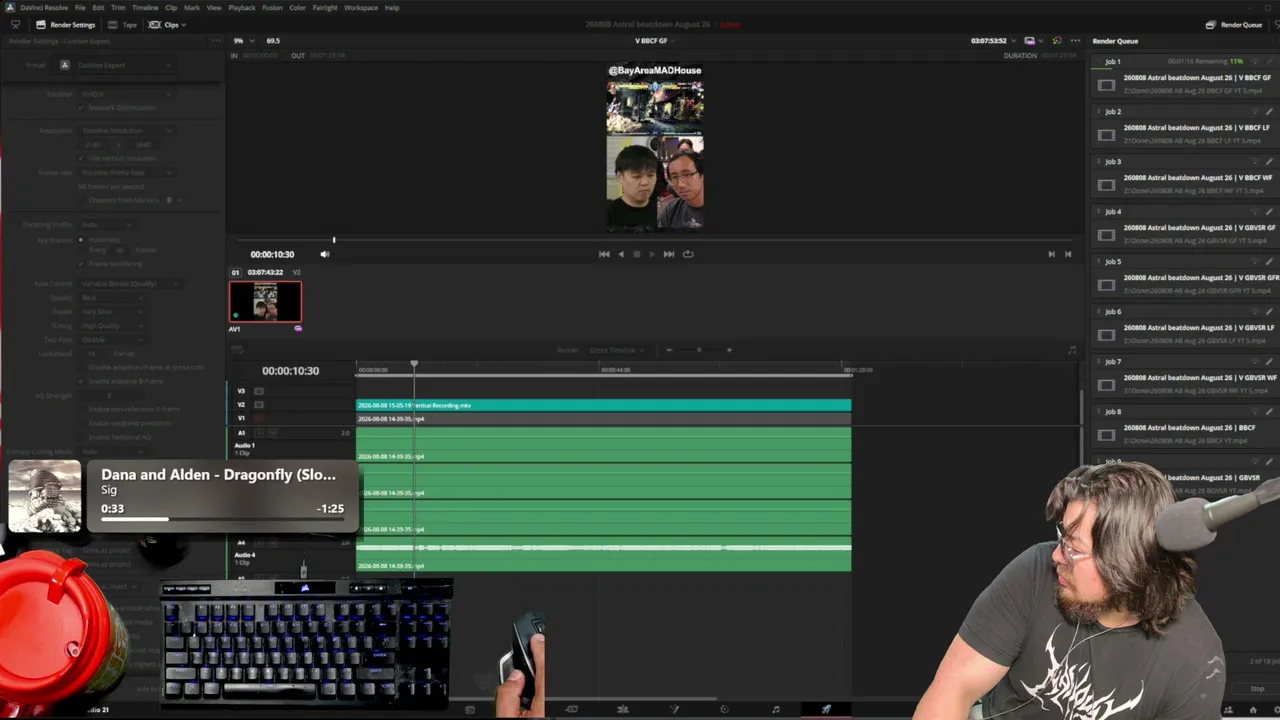Open the File menu
1280x720 pixels.
(x=80, y=7)
